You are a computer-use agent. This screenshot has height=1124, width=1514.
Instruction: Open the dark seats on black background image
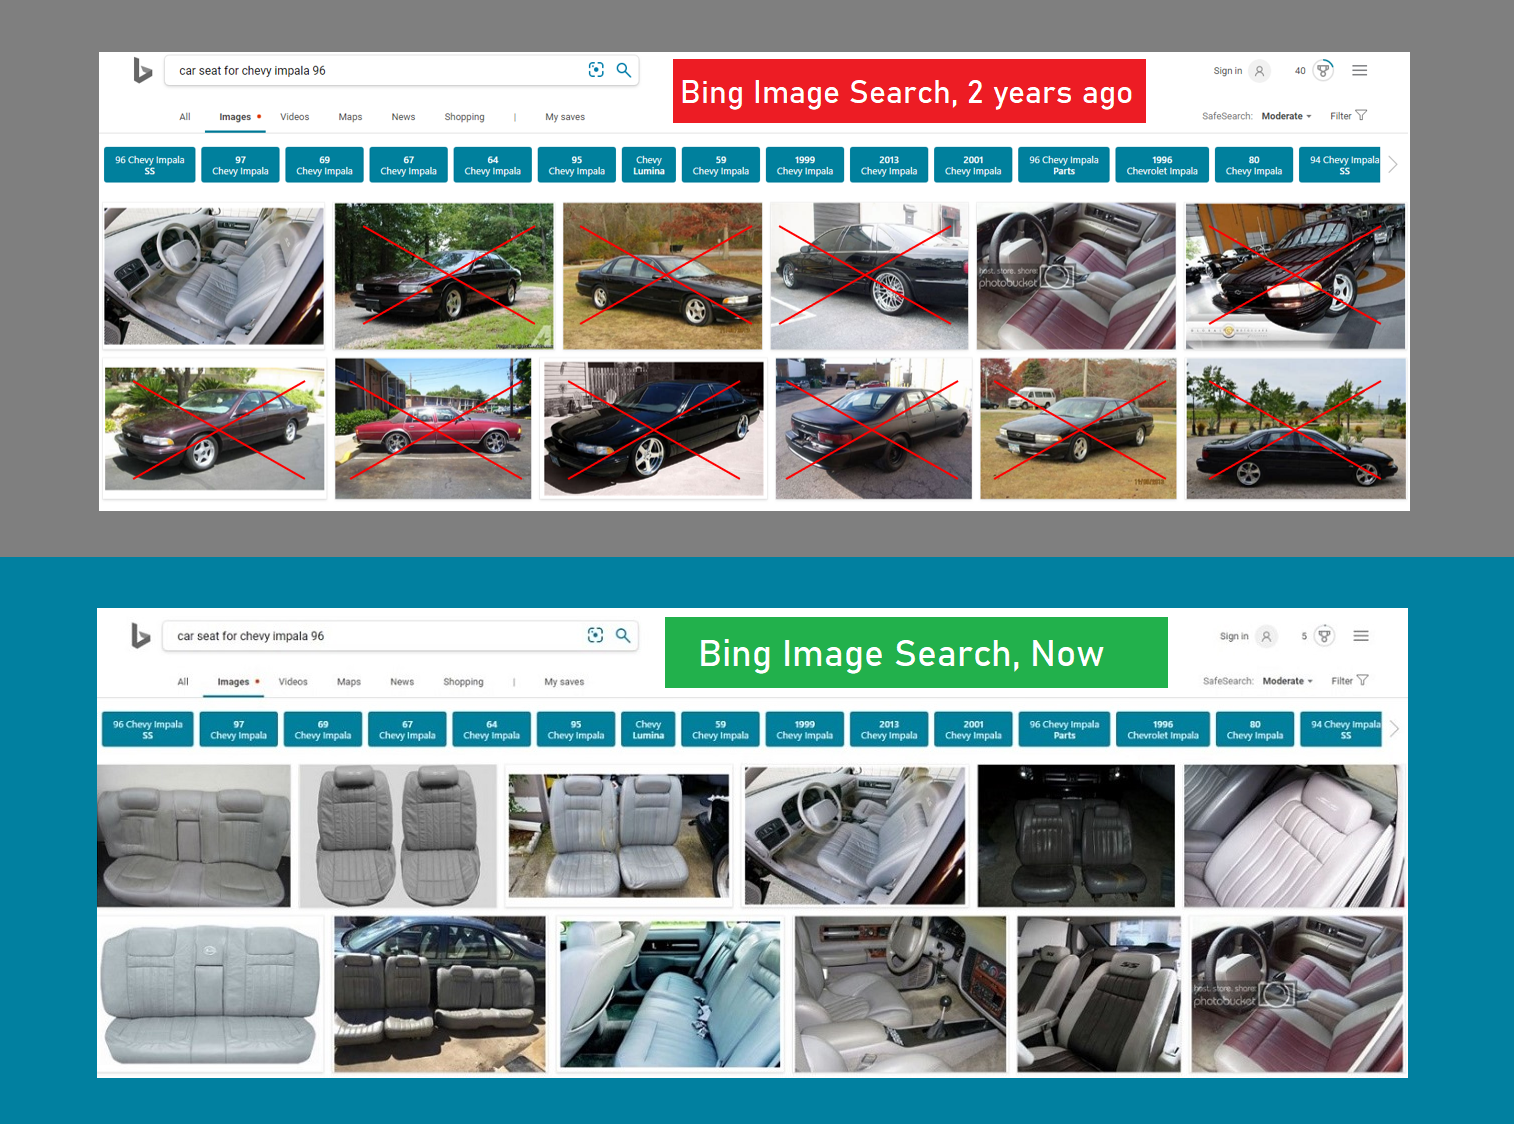click(x=1076, y=836)
